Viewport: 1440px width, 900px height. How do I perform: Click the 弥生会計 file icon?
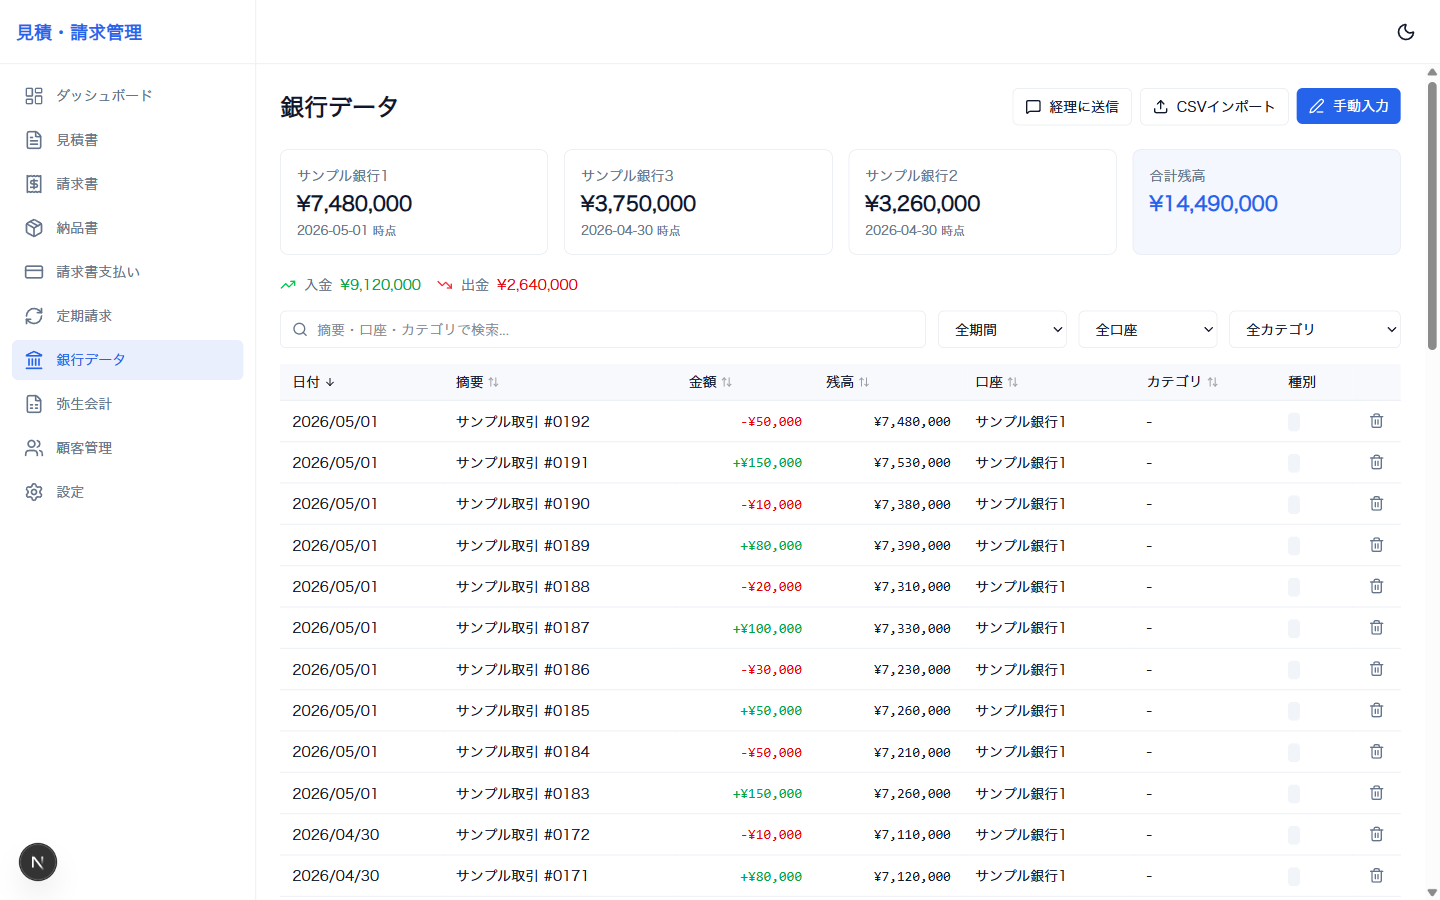coord(34,404)
